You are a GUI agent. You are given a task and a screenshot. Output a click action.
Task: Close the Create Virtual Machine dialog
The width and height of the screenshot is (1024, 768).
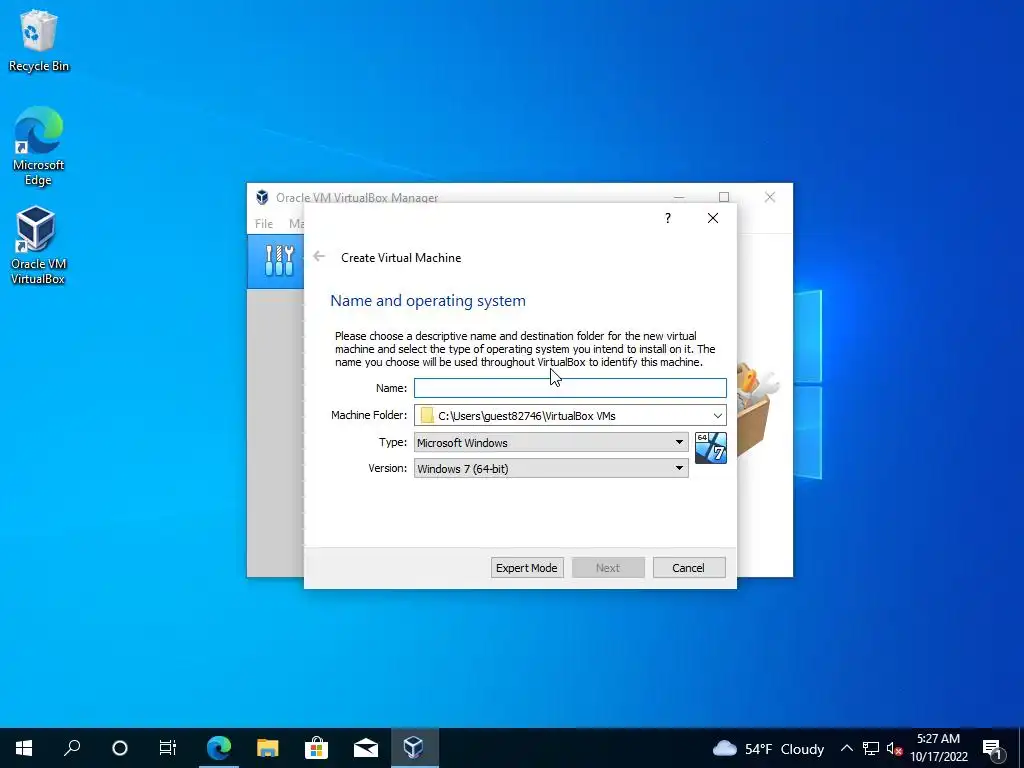click(x=712, y=218)
